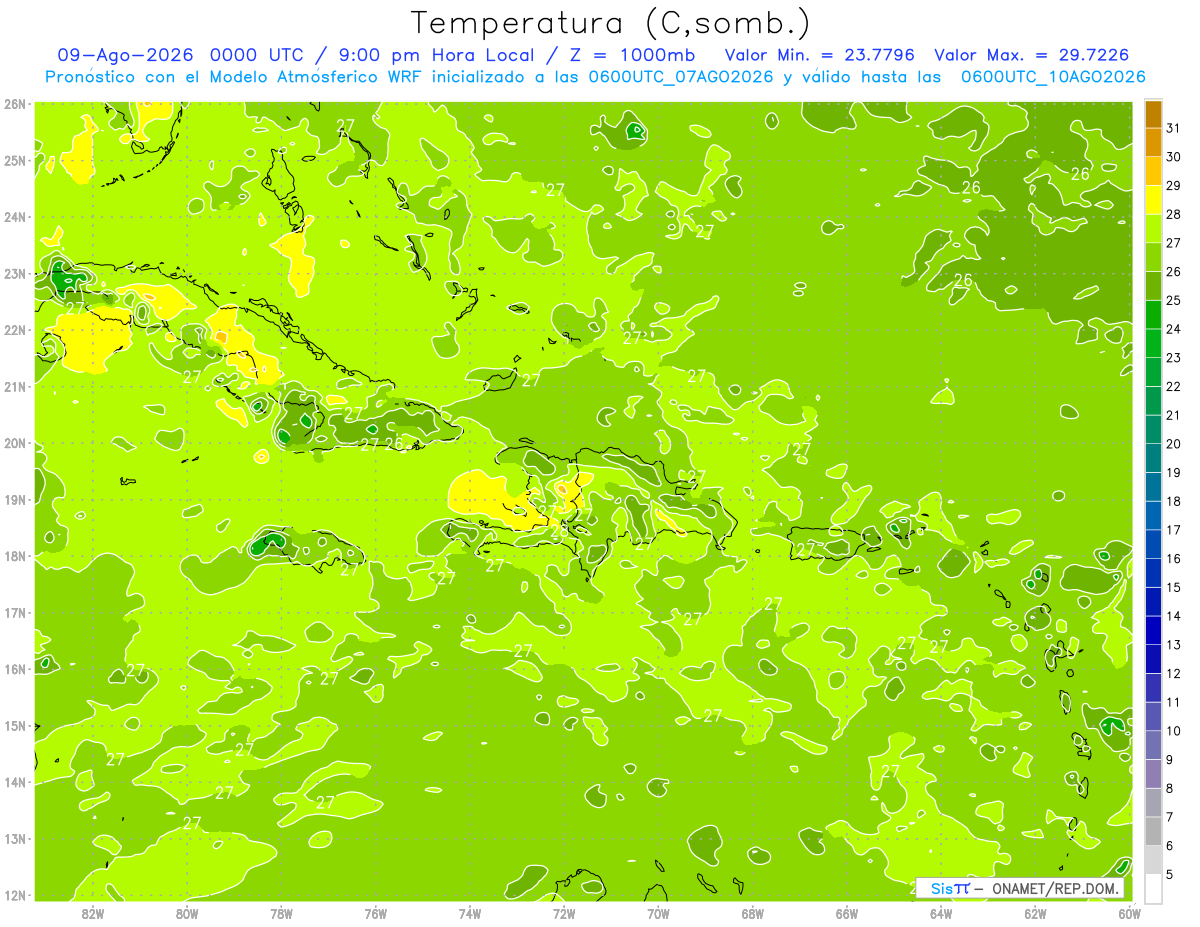Image resolution: width=1200 pixels, height=927 pixels.
Task: Click the '80W' longitude axis label
Action: pyautogui.click(x=187, y=913)
